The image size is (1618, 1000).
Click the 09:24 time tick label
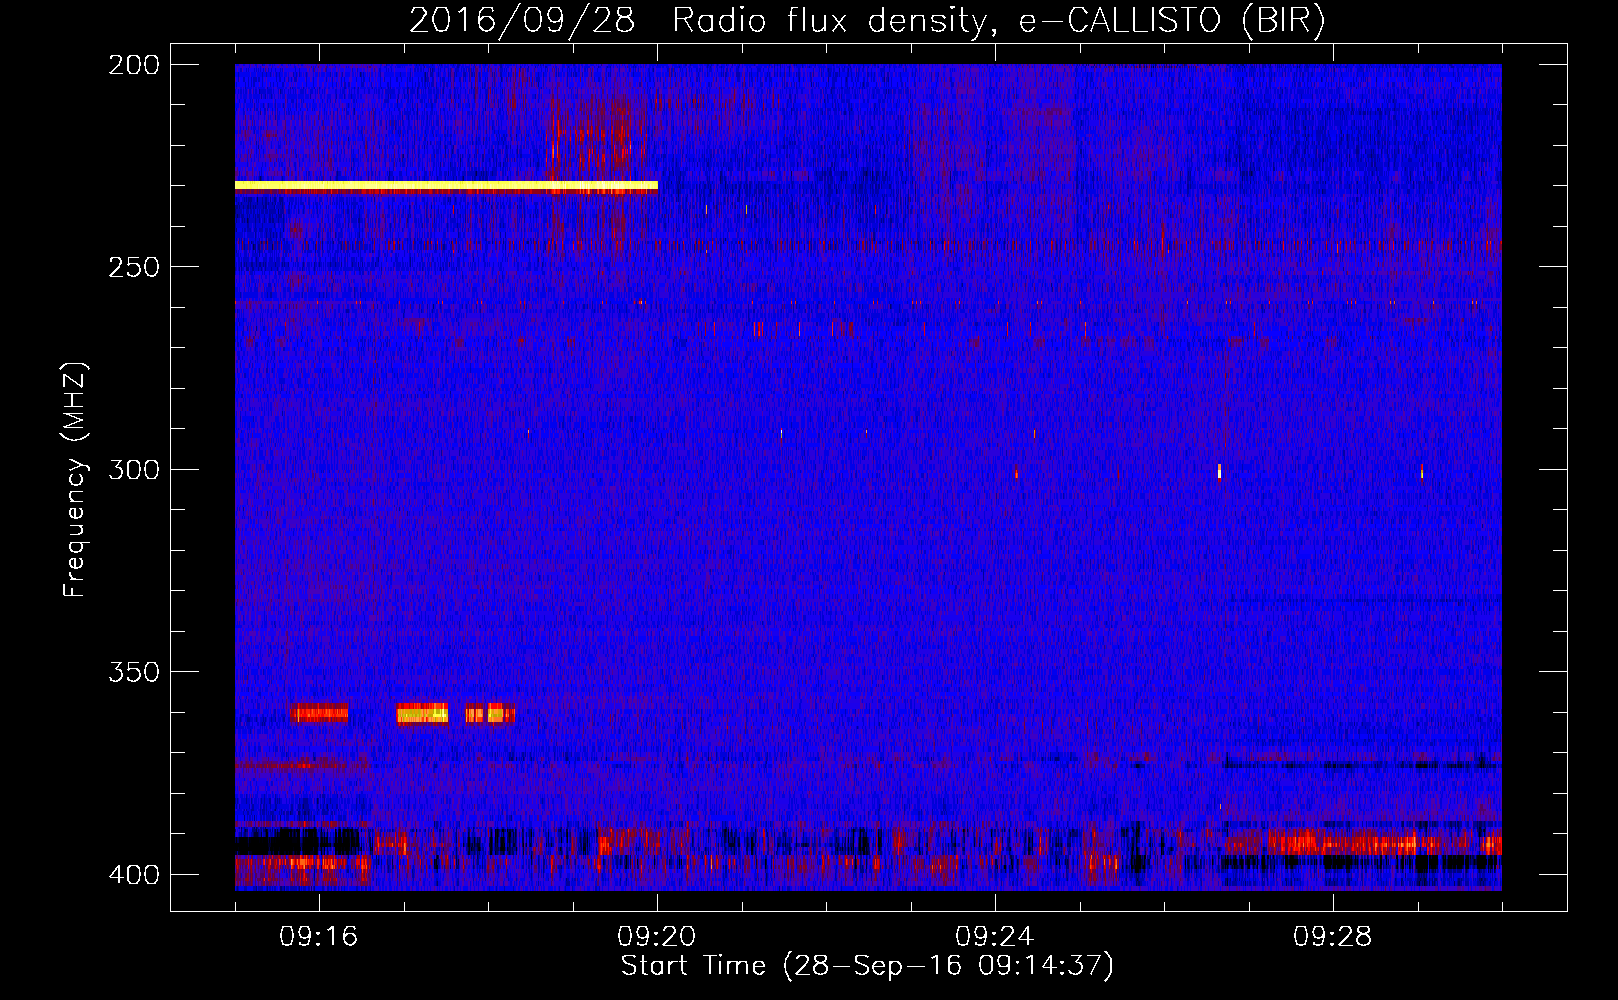995,937
